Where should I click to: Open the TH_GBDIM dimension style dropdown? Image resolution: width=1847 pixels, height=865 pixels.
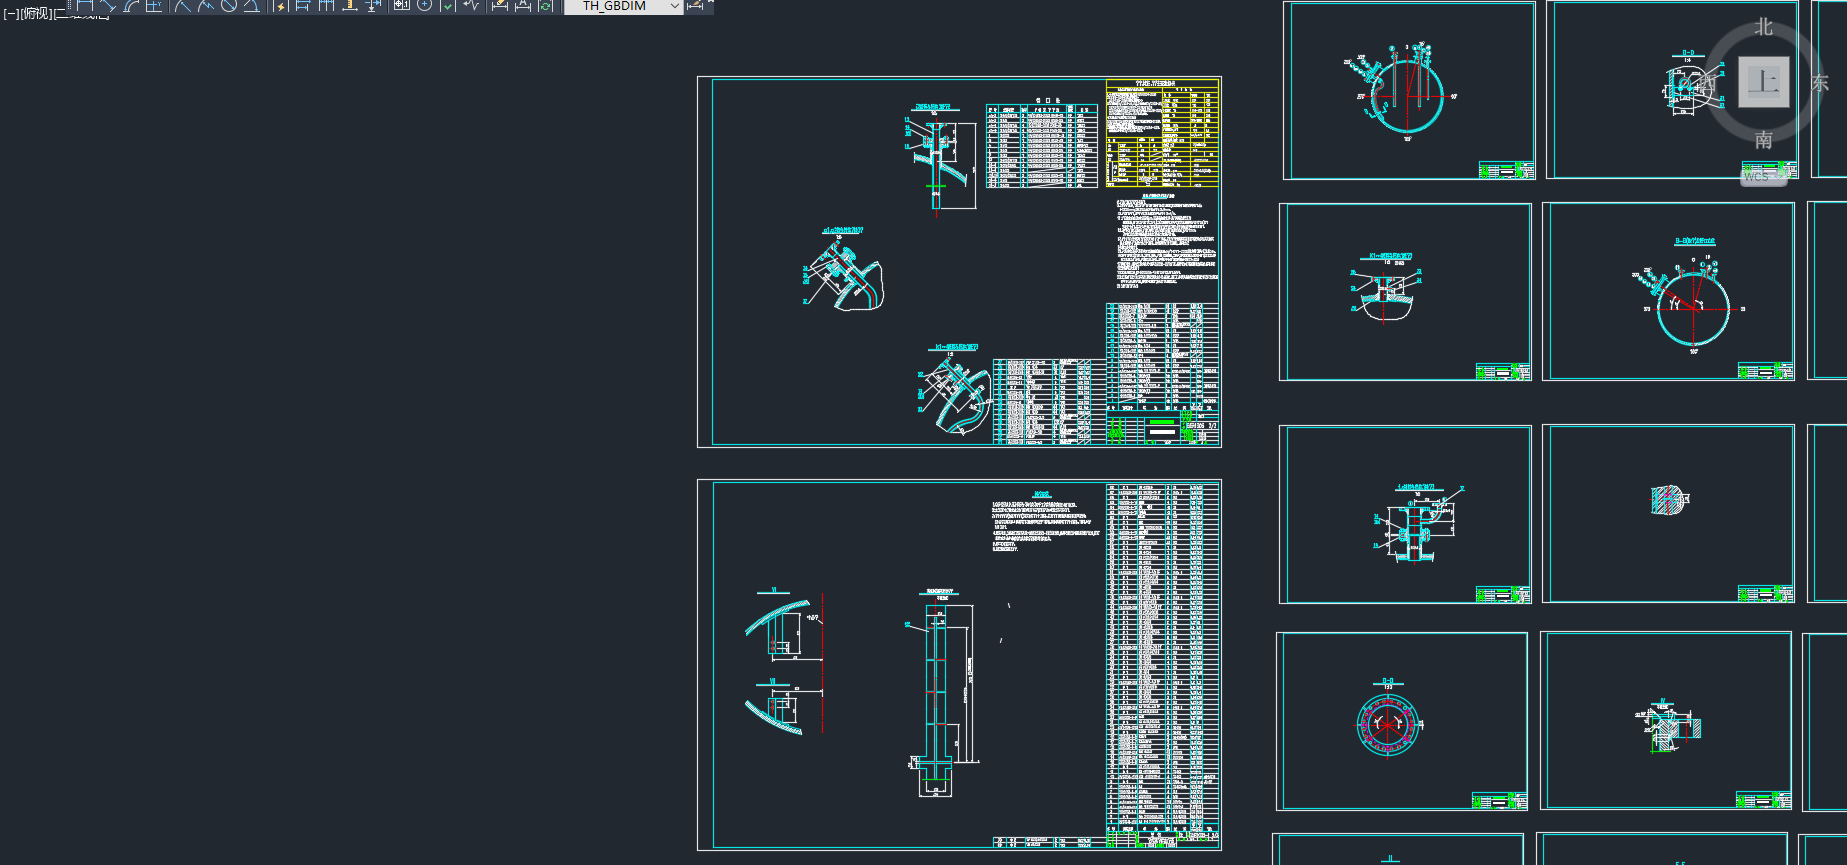[623, 6]
